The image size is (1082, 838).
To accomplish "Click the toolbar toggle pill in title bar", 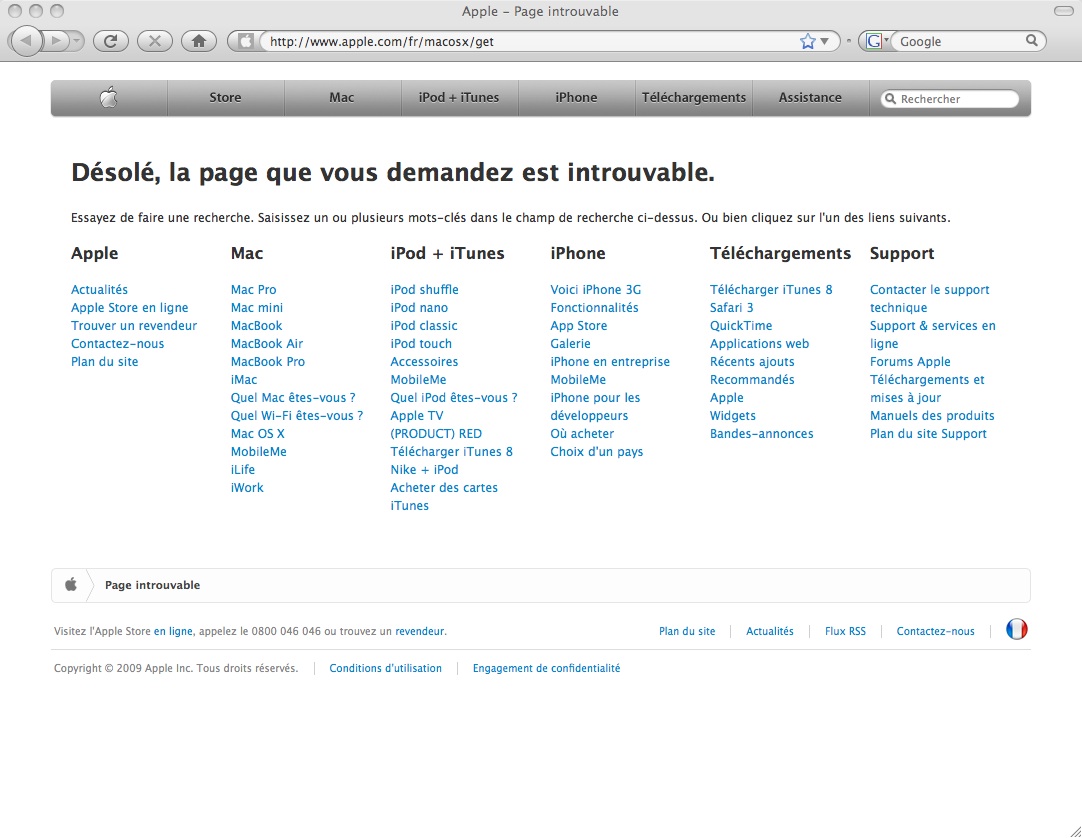I will (1064, 11).
